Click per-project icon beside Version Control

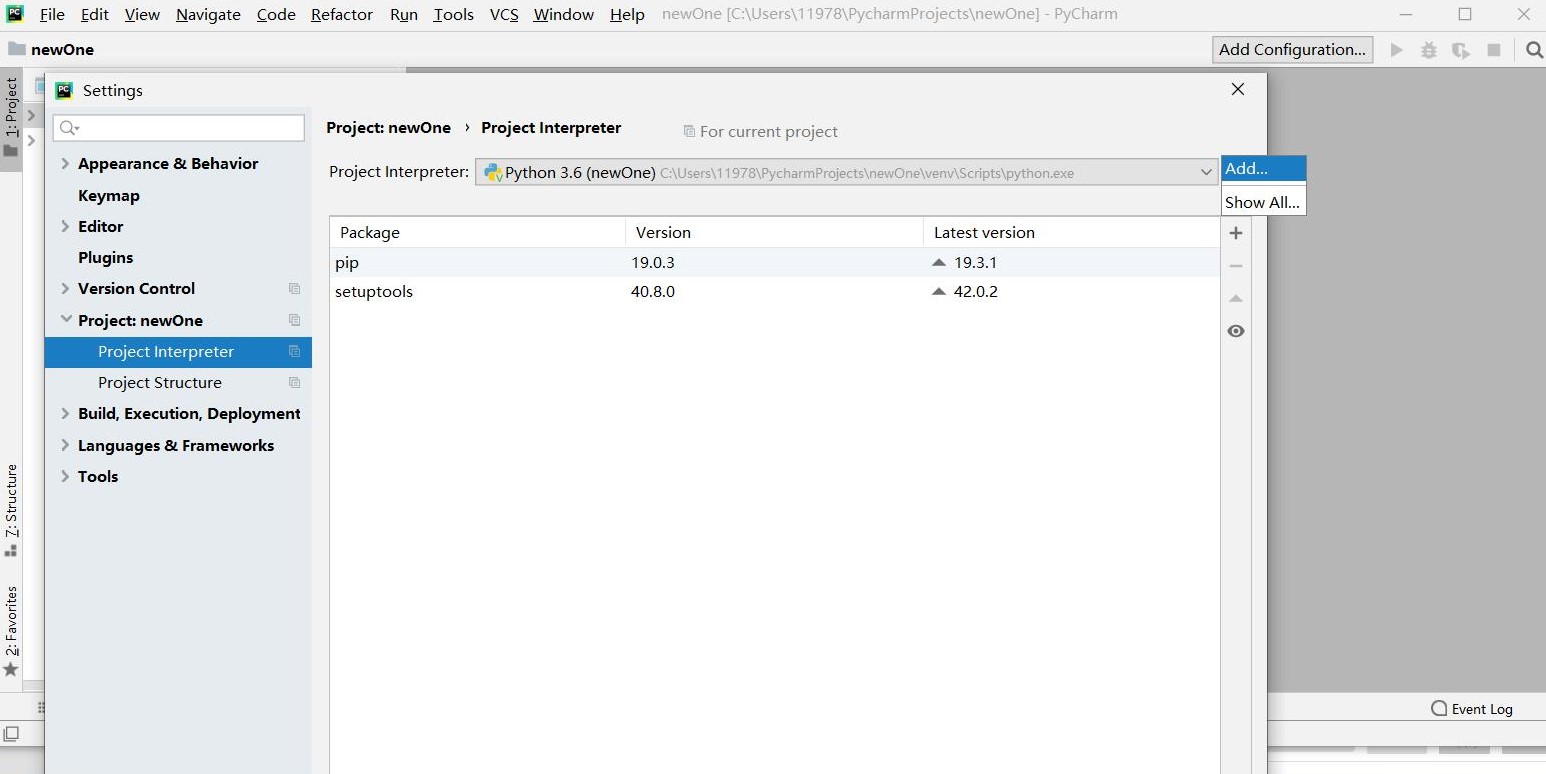(294, 289)
